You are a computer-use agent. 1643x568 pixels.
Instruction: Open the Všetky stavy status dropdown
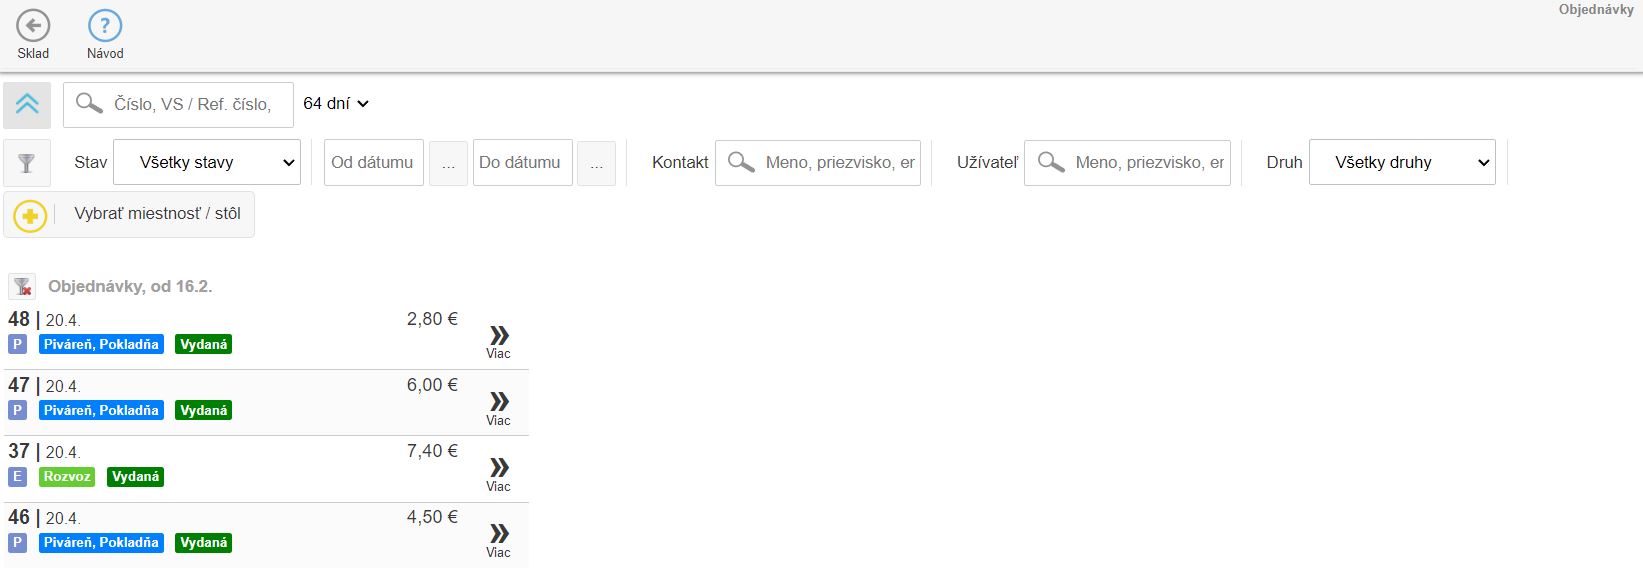[x=206, y=162]
